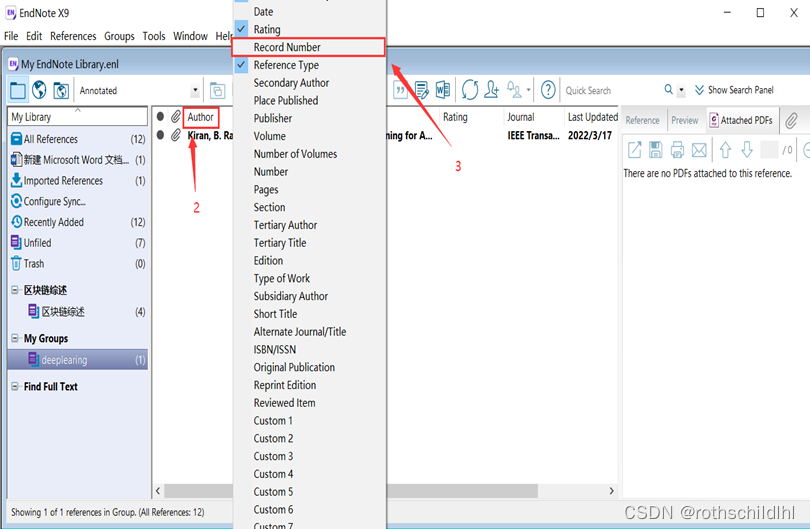Click the EndNote X9 app icon in title bar
This screenshot has width=810, height=529.
11,13
